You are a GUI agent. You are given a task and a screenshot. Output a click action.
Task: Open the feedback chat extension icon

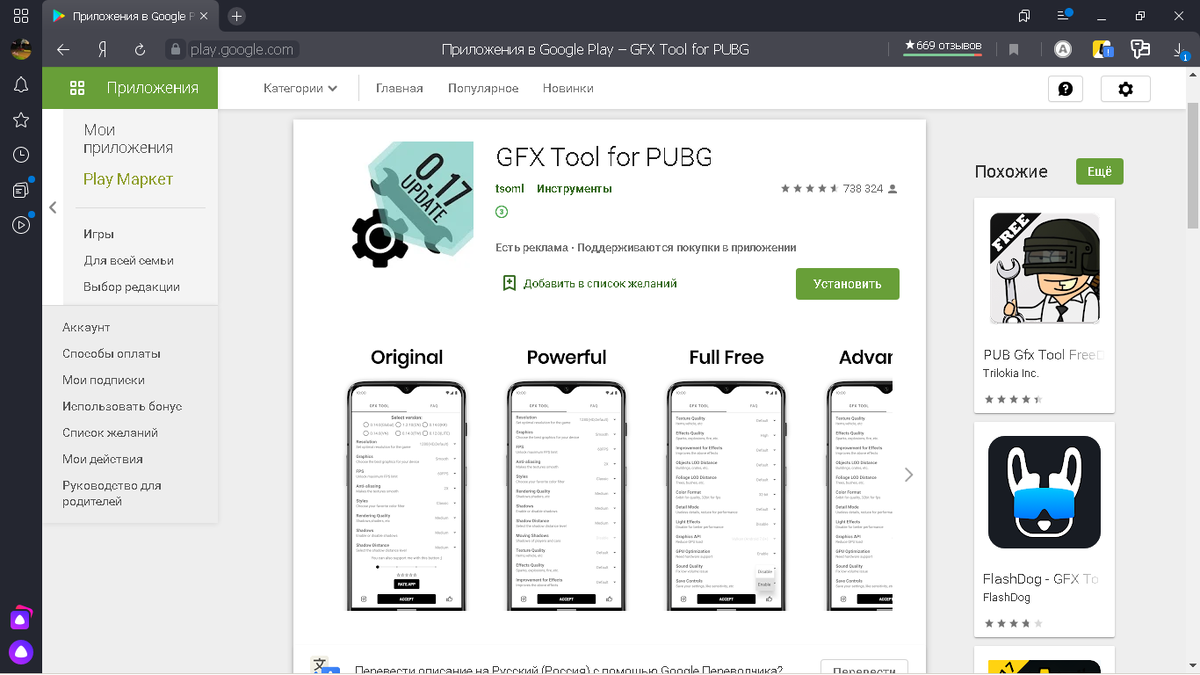click(1140, 49)
